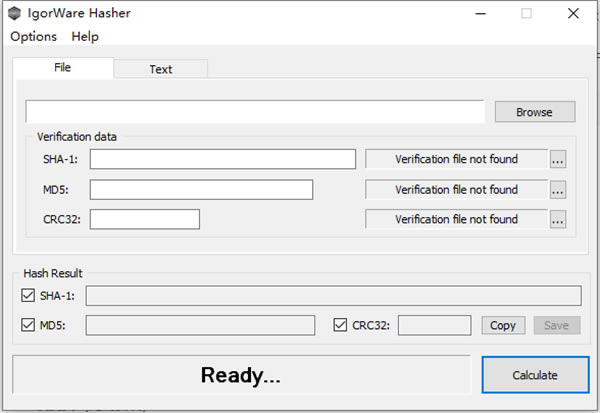600x413 pixels.
Task: Focus the MD5 verification data field
Action: [x=201, y=190]
